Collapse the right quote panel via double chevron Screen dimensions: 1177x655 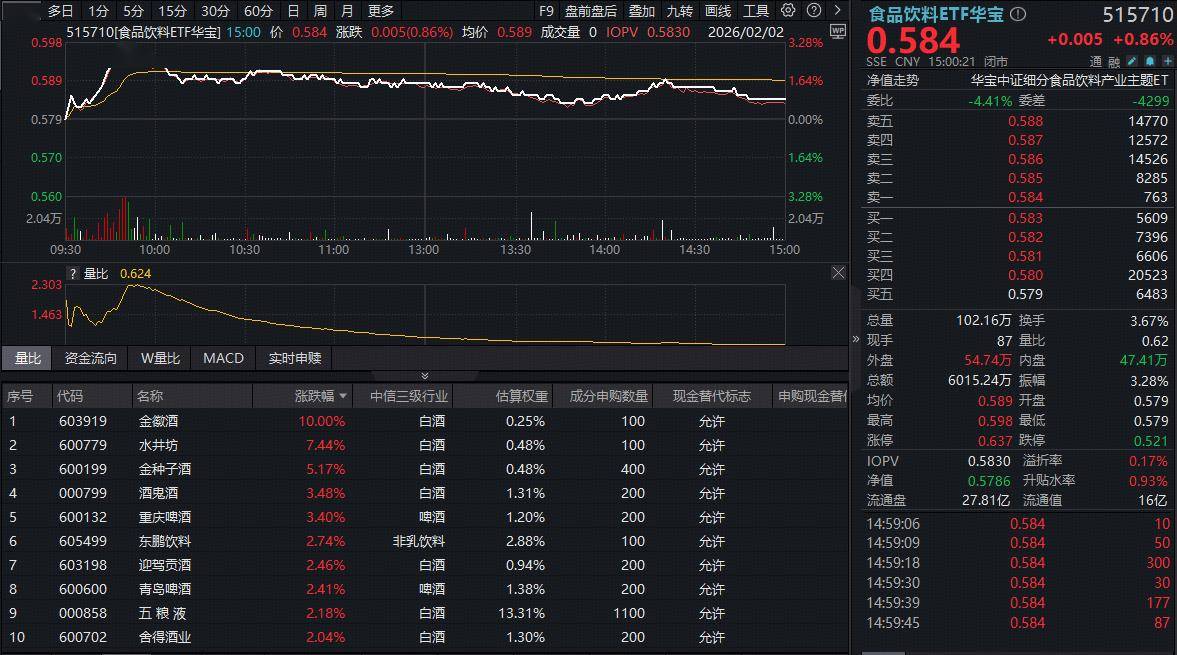pos(855,339)
